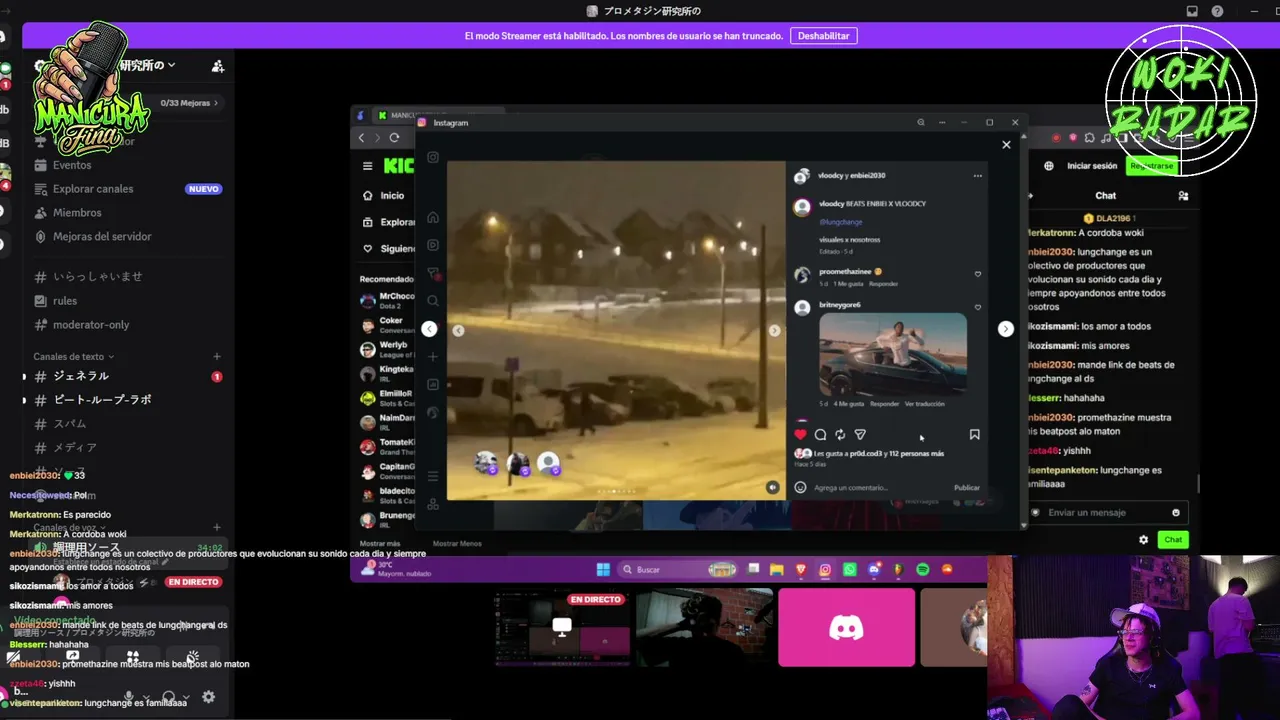
Task: Repost the Instagram post with the arrows icon
Action: (x=840, y=434)
